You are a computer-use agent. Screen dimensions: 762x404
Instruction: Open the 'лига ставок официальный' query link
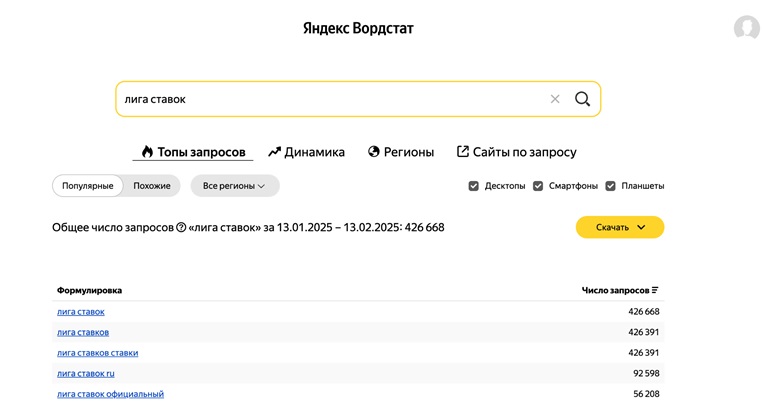(110, 394)
